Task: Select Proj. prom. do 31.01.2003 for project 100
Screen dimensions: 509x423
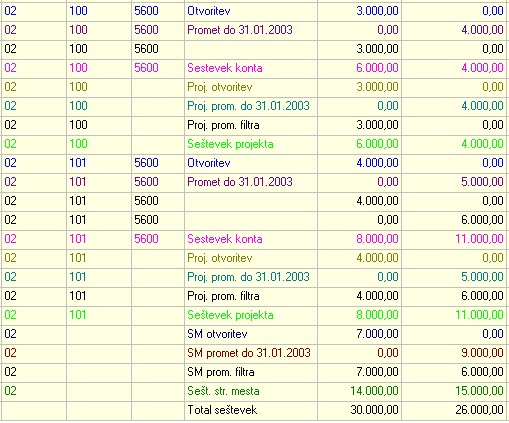Action: (248, 106)
